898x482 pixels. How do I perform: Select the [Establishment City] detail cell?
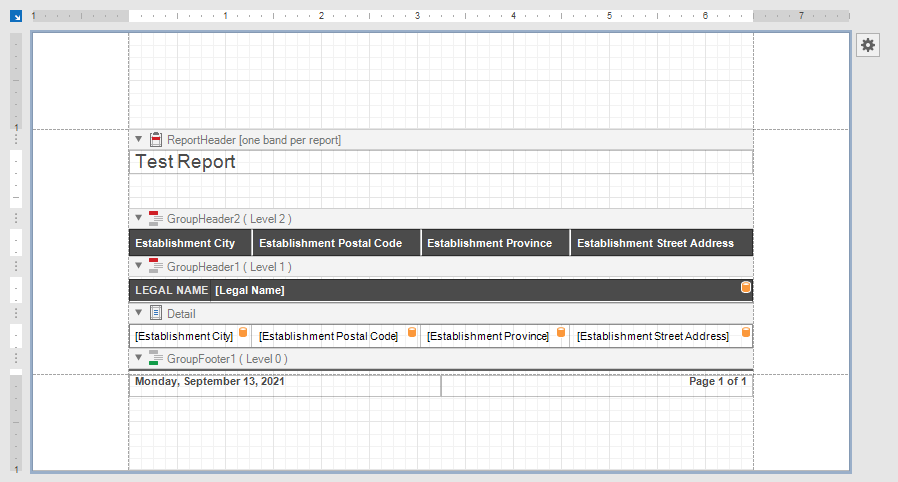191,336
